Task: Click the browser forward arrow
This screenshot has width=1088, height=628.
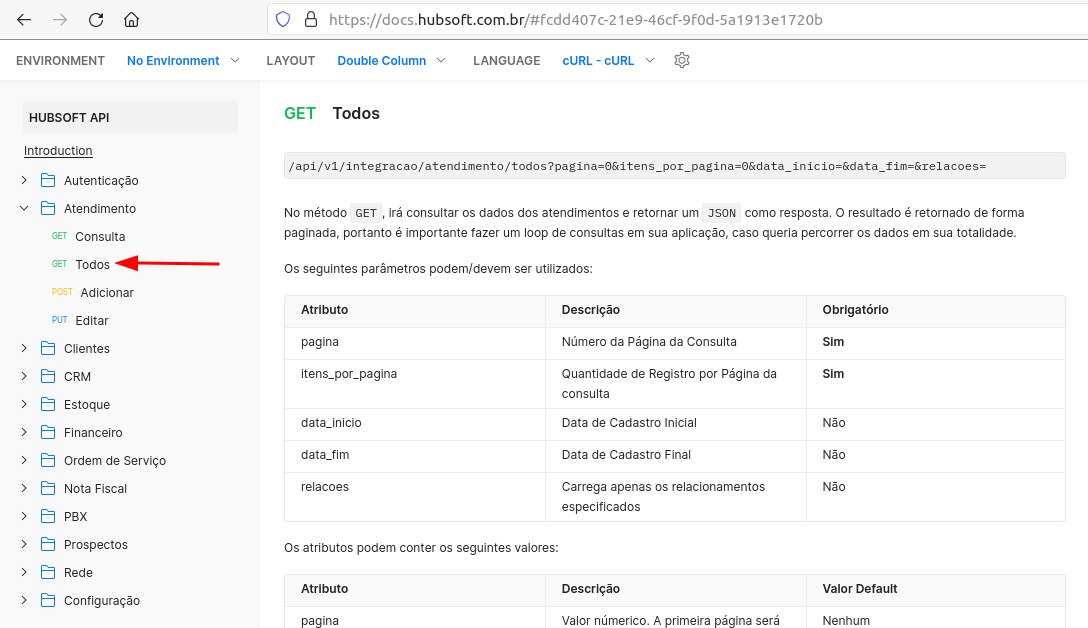Action: coord(60,20)
